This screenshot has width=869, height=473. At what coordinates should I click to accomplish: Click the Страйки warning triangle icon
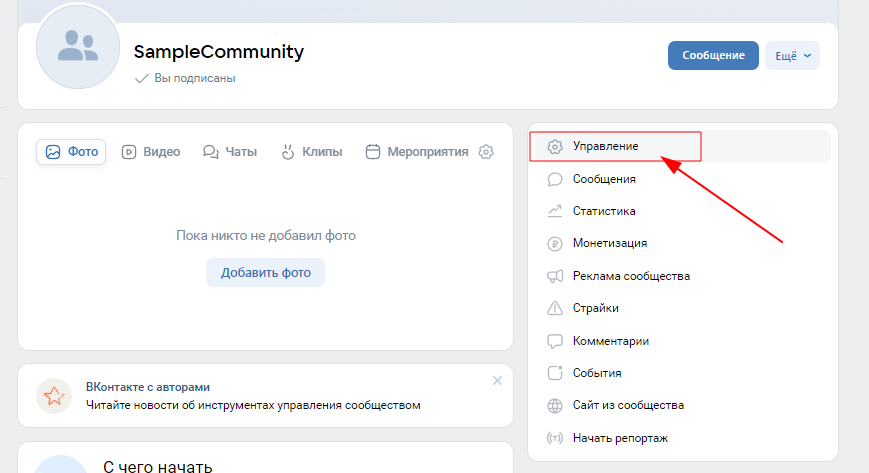(555, 308)
